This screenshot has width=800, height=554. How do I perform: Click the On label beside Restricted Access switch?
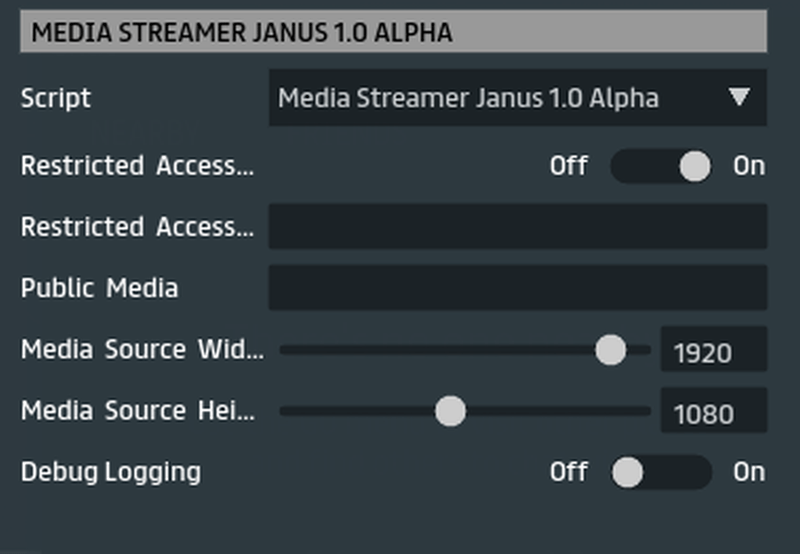748,166
